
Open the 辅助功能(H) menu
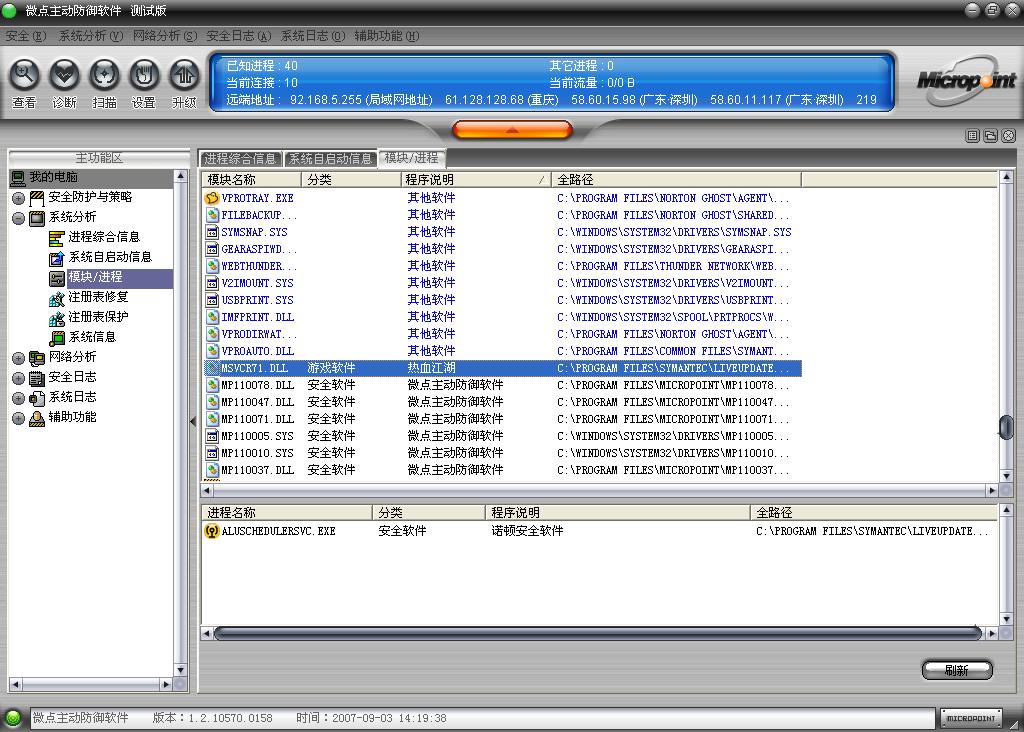[387, 36]
